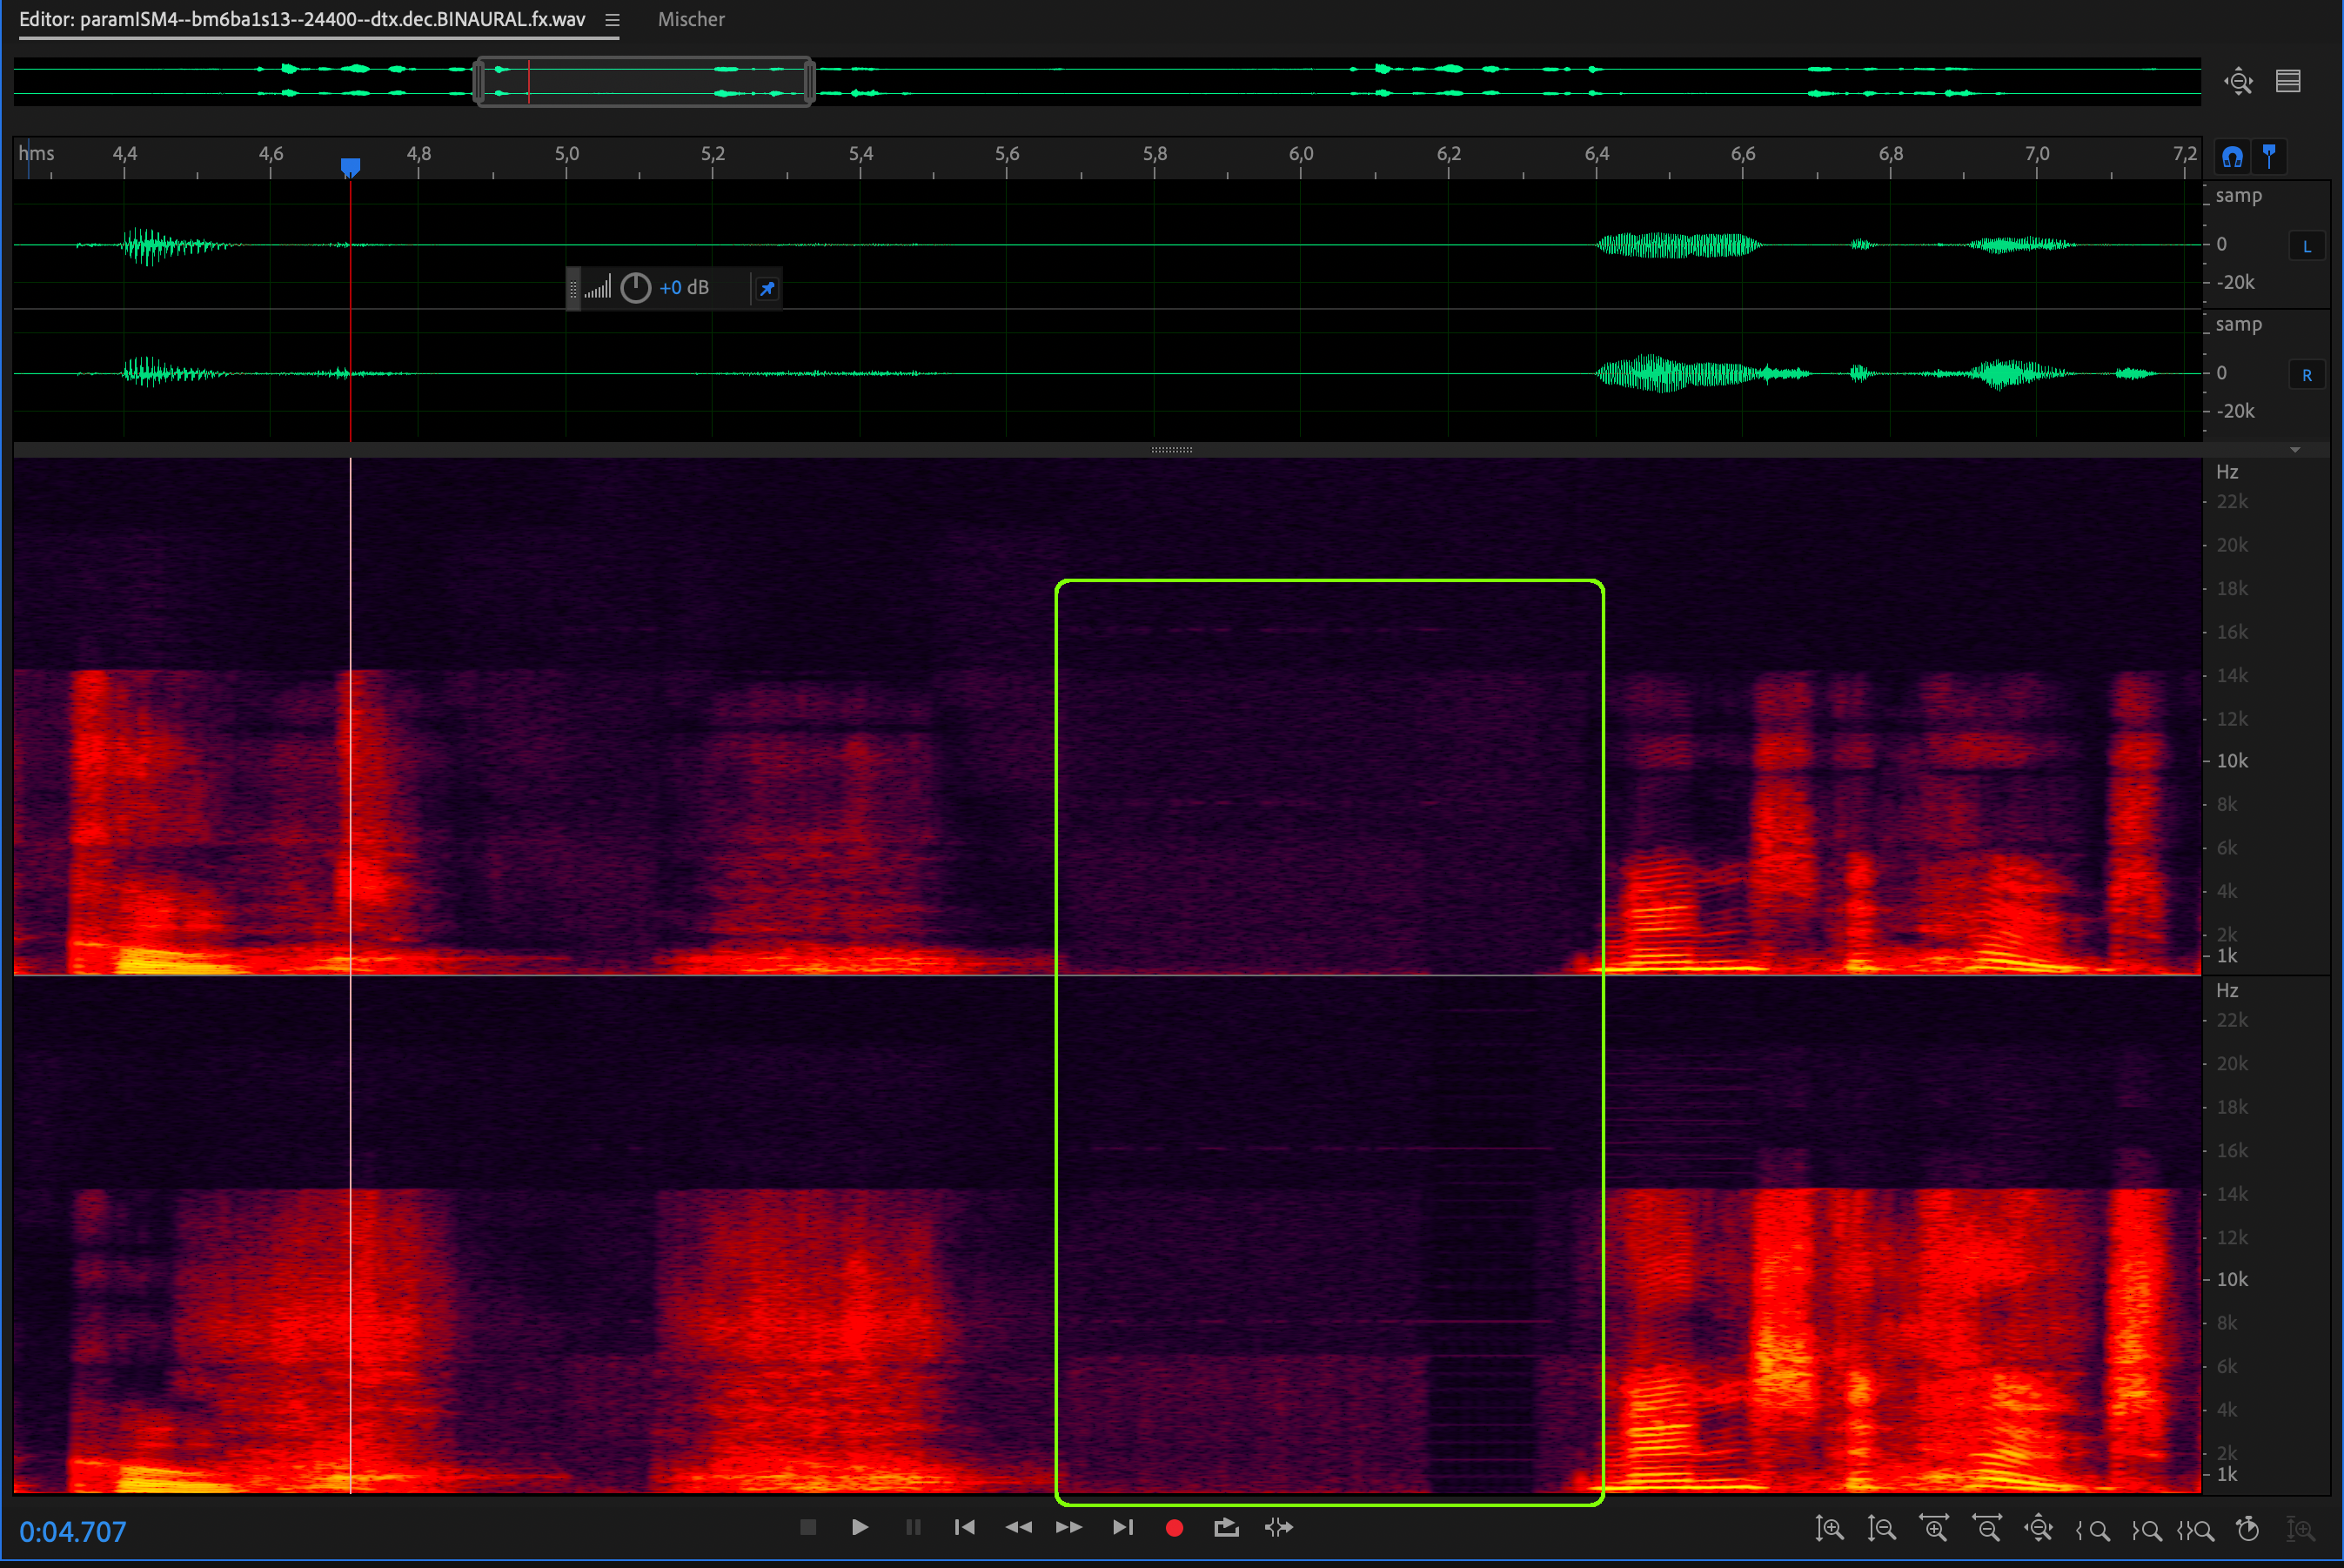
Task: Toggle the blue headphones icon by ruler
Action: (x=2232, y=157)
